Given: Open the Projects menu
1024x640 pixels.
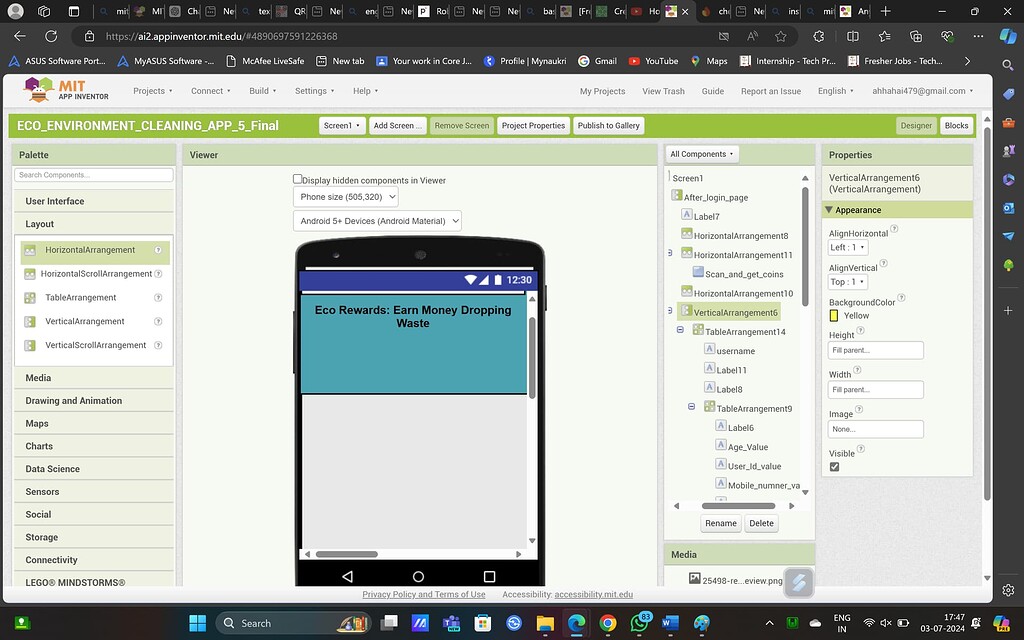Looking at the screenshot, I should point(150,90).
